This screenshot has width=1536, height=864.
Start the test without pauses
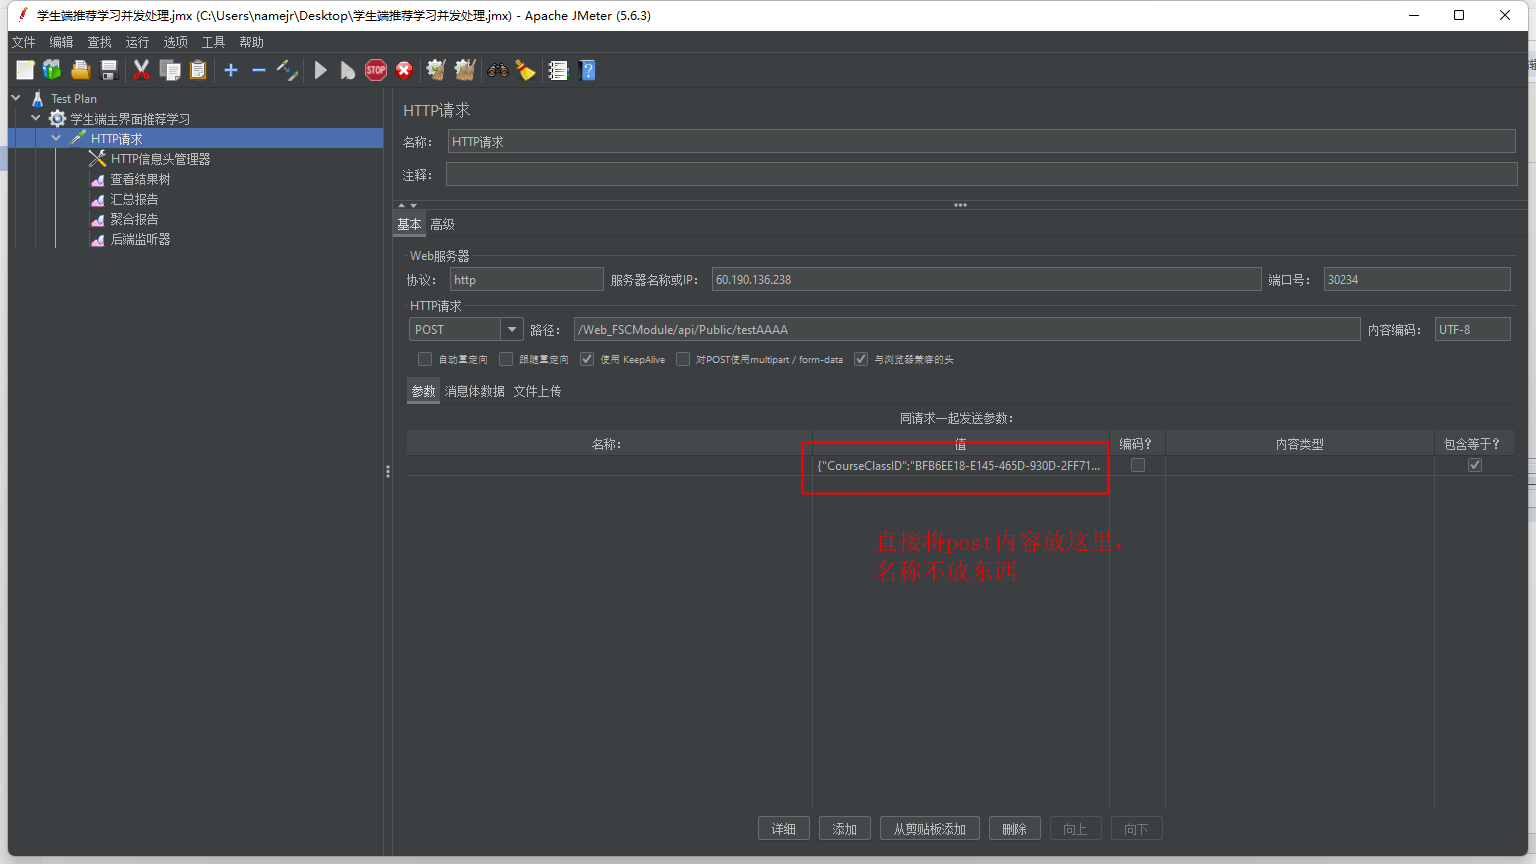point(347,70)
